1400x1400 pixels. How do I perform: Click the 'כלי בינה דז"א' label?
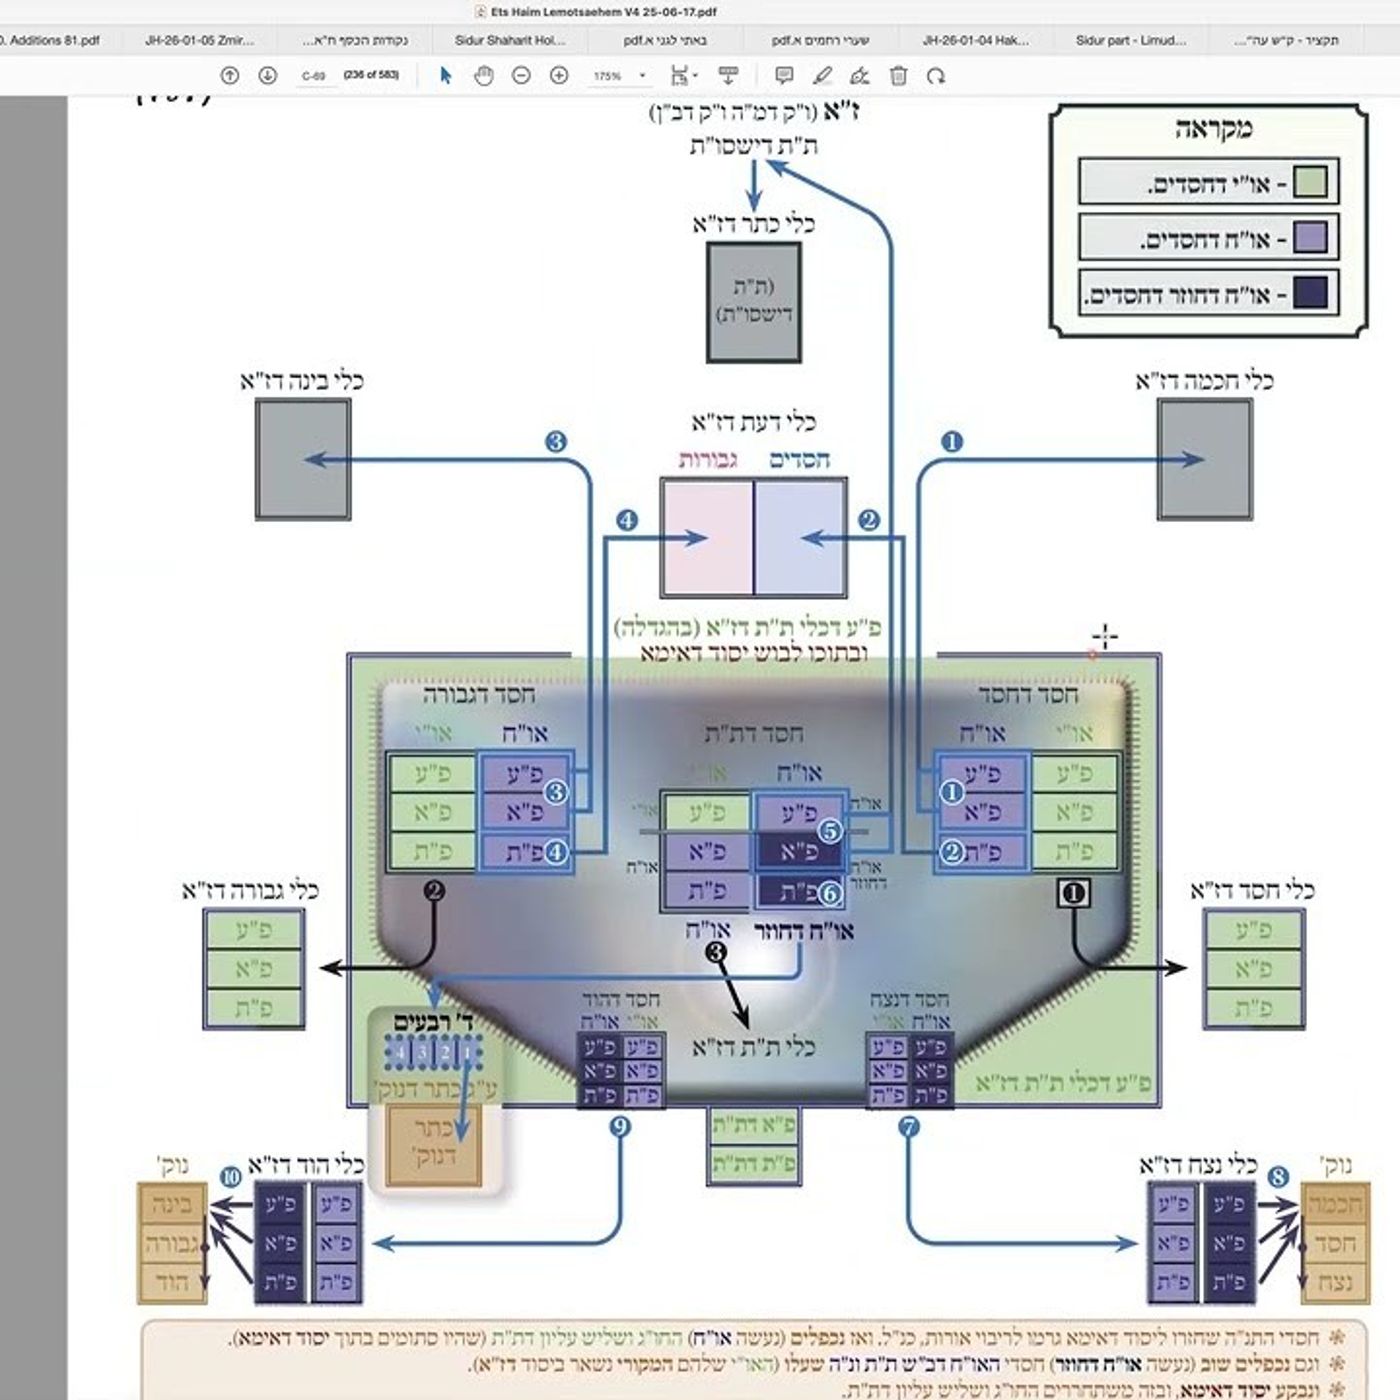302,381
